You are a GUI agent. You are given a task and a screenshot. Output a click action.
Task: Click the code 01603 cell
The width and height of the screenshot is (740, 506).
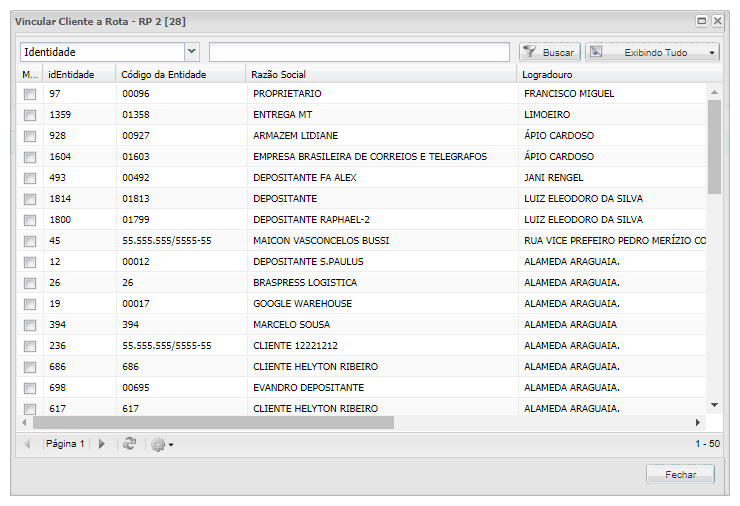[181, 157]
